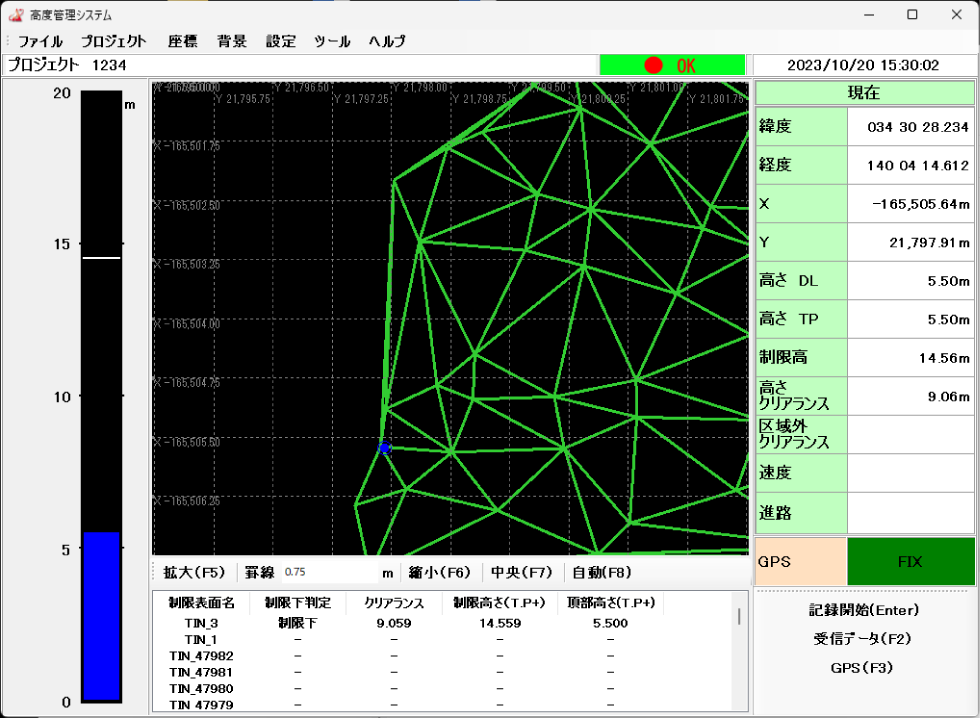This screenshot has width=980, height=718.
Task: Click the table vertical scrollbar
Action: [739, 616]
